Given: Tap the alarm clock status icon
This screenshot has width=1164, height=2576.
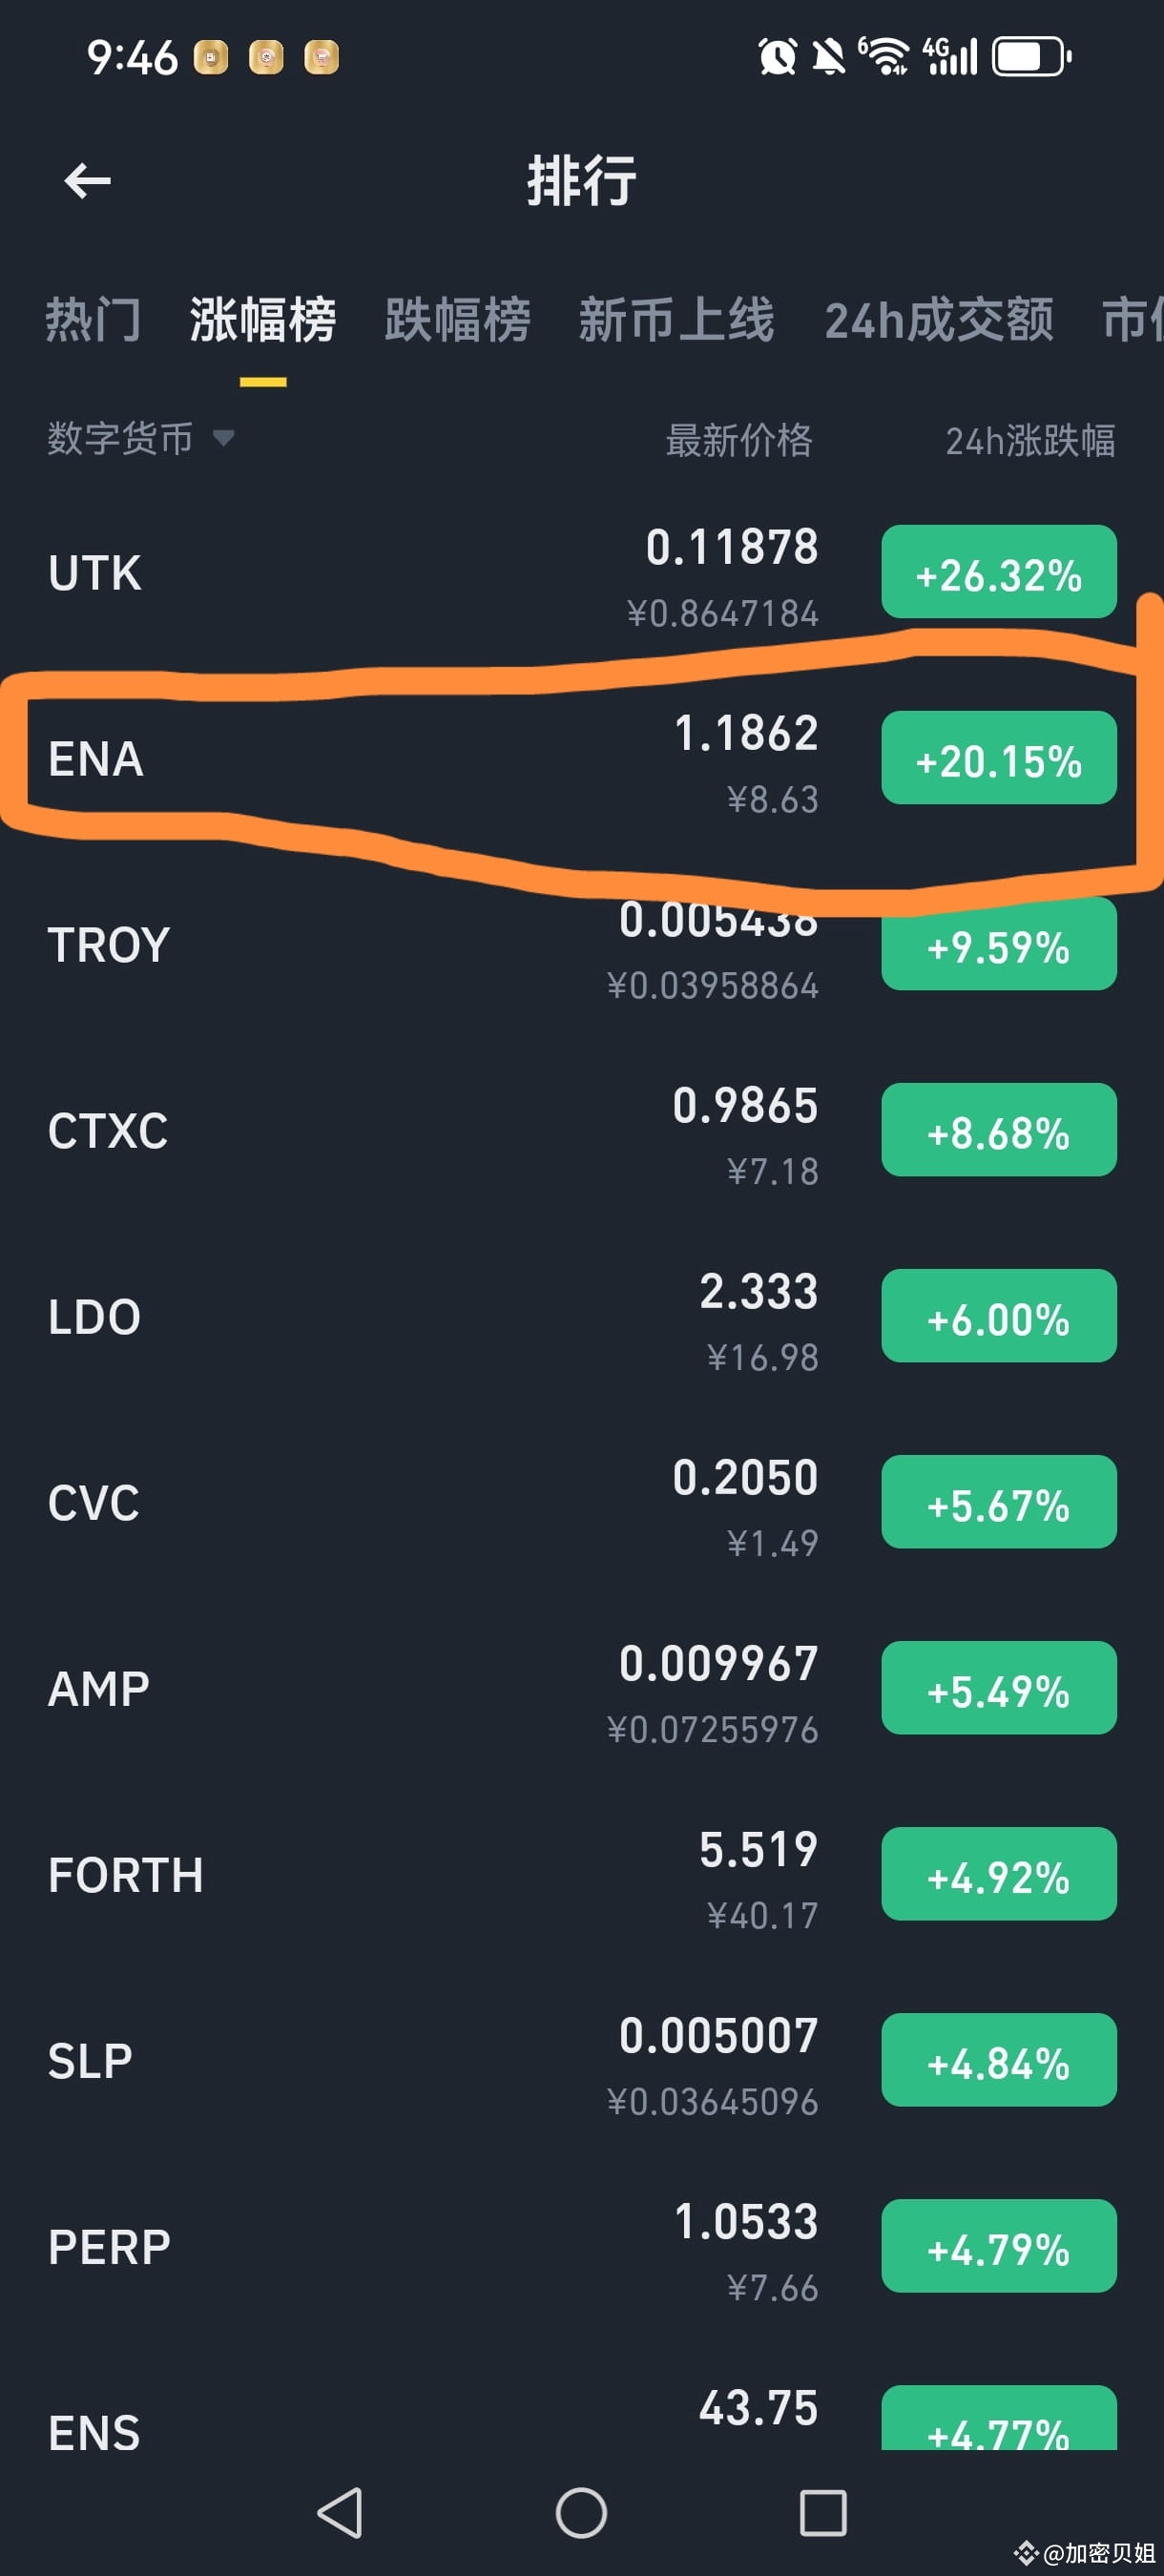Looking at the screenshot, I should click(x=777, y=57).
